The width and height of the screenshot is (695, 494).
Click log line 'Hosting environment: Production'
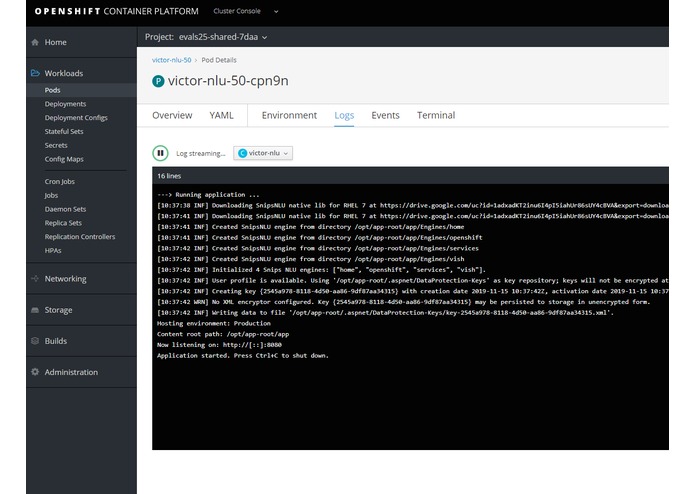coord(214,323)
